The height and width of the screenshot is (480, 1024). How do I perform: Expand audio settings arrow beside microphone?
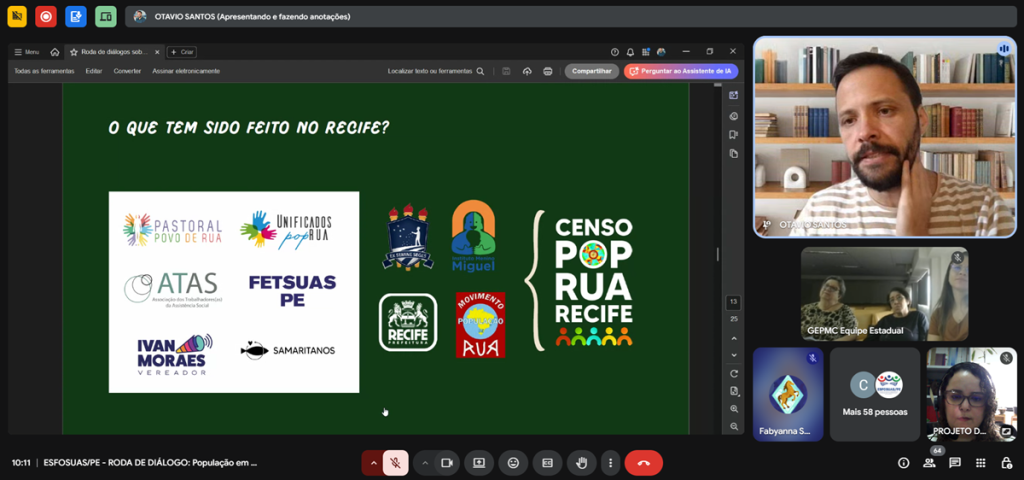(x=374, y=463)
